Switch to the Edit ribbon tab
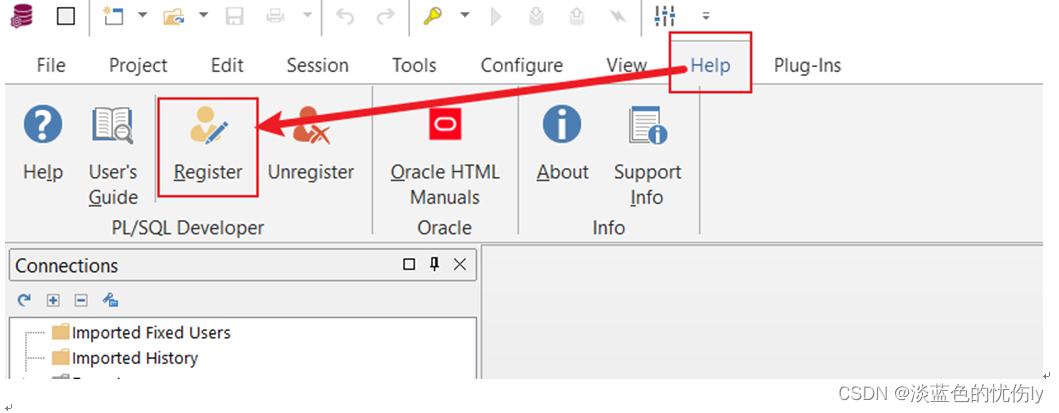This screenshot has height=413, width=1059. tap(227, 65)
